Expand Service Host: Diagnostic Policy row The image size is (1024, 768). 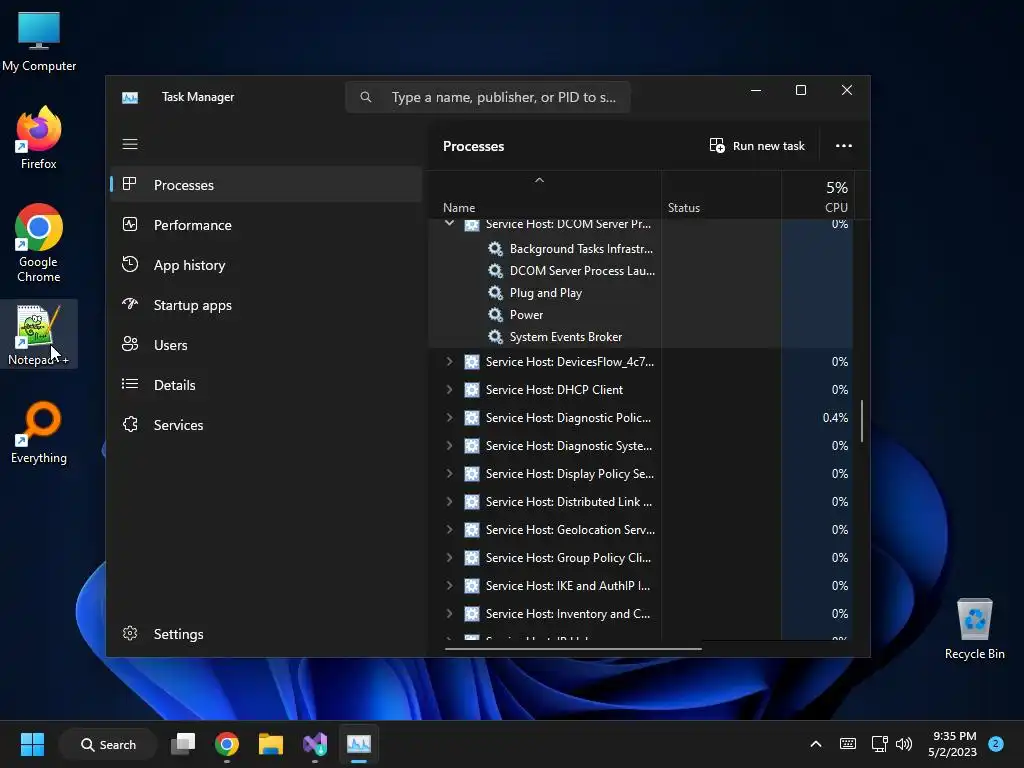(449, 417)
